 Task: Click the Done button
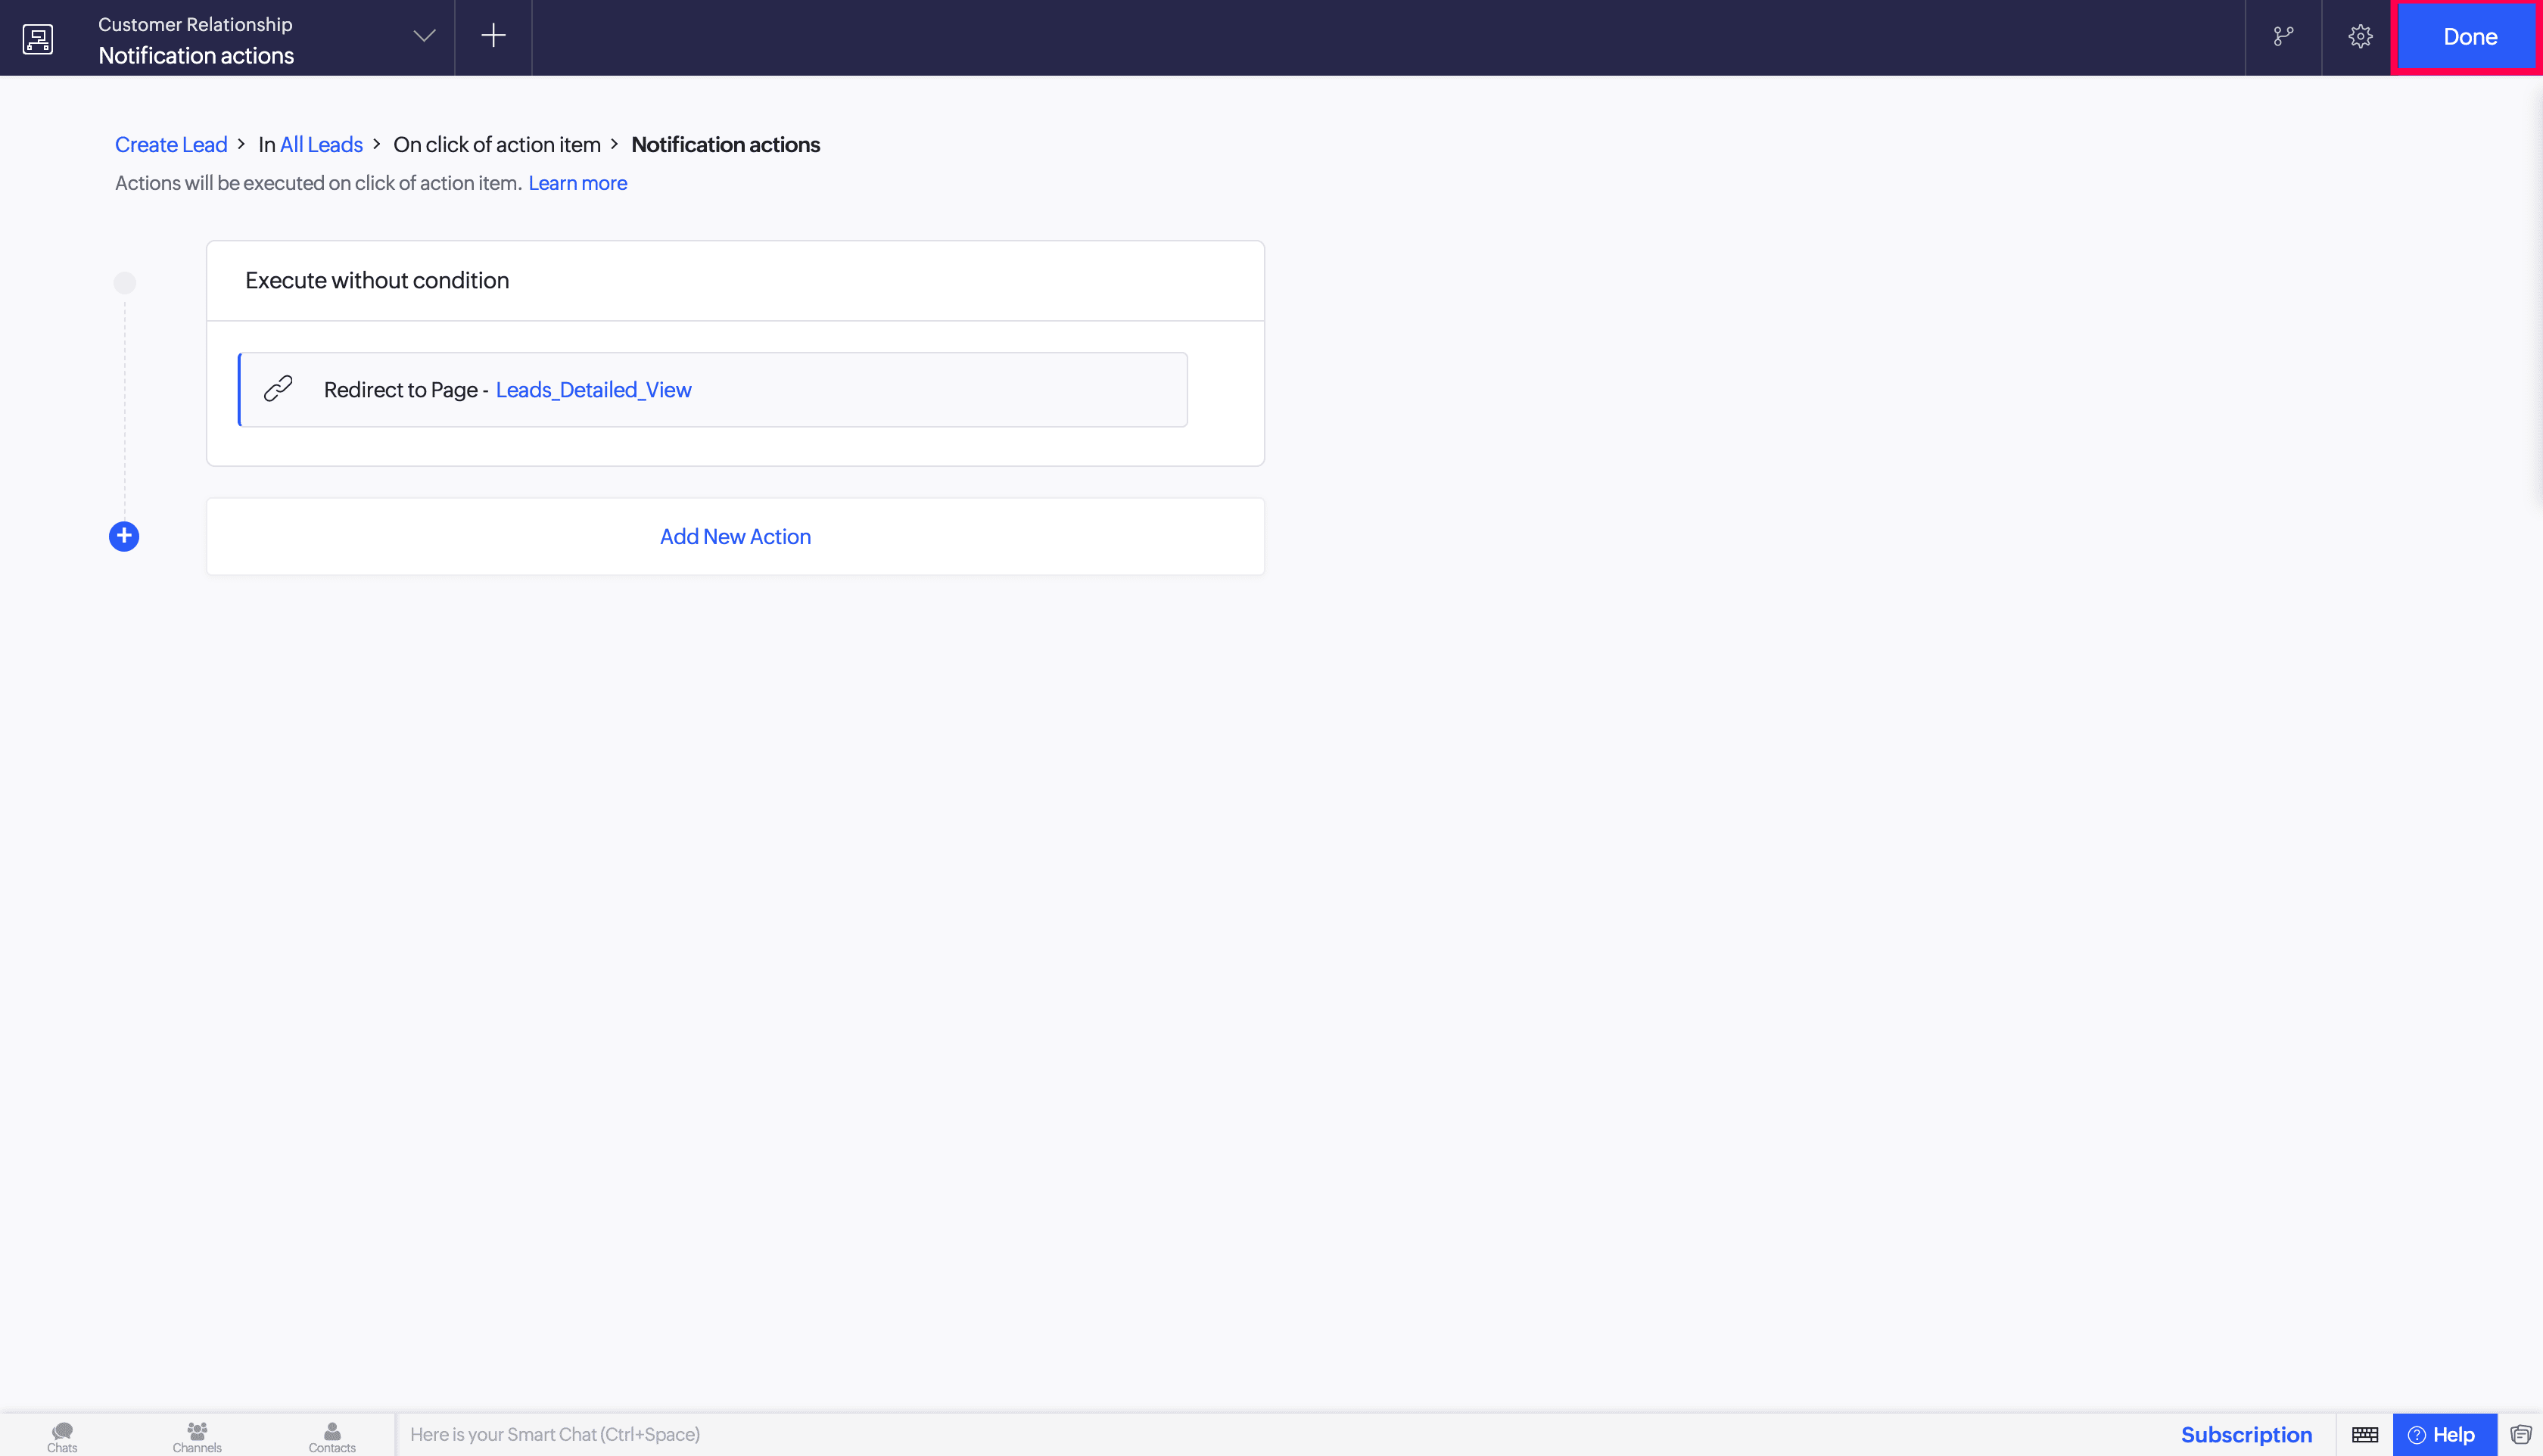pyautogui.click(x=2469, y=37)
